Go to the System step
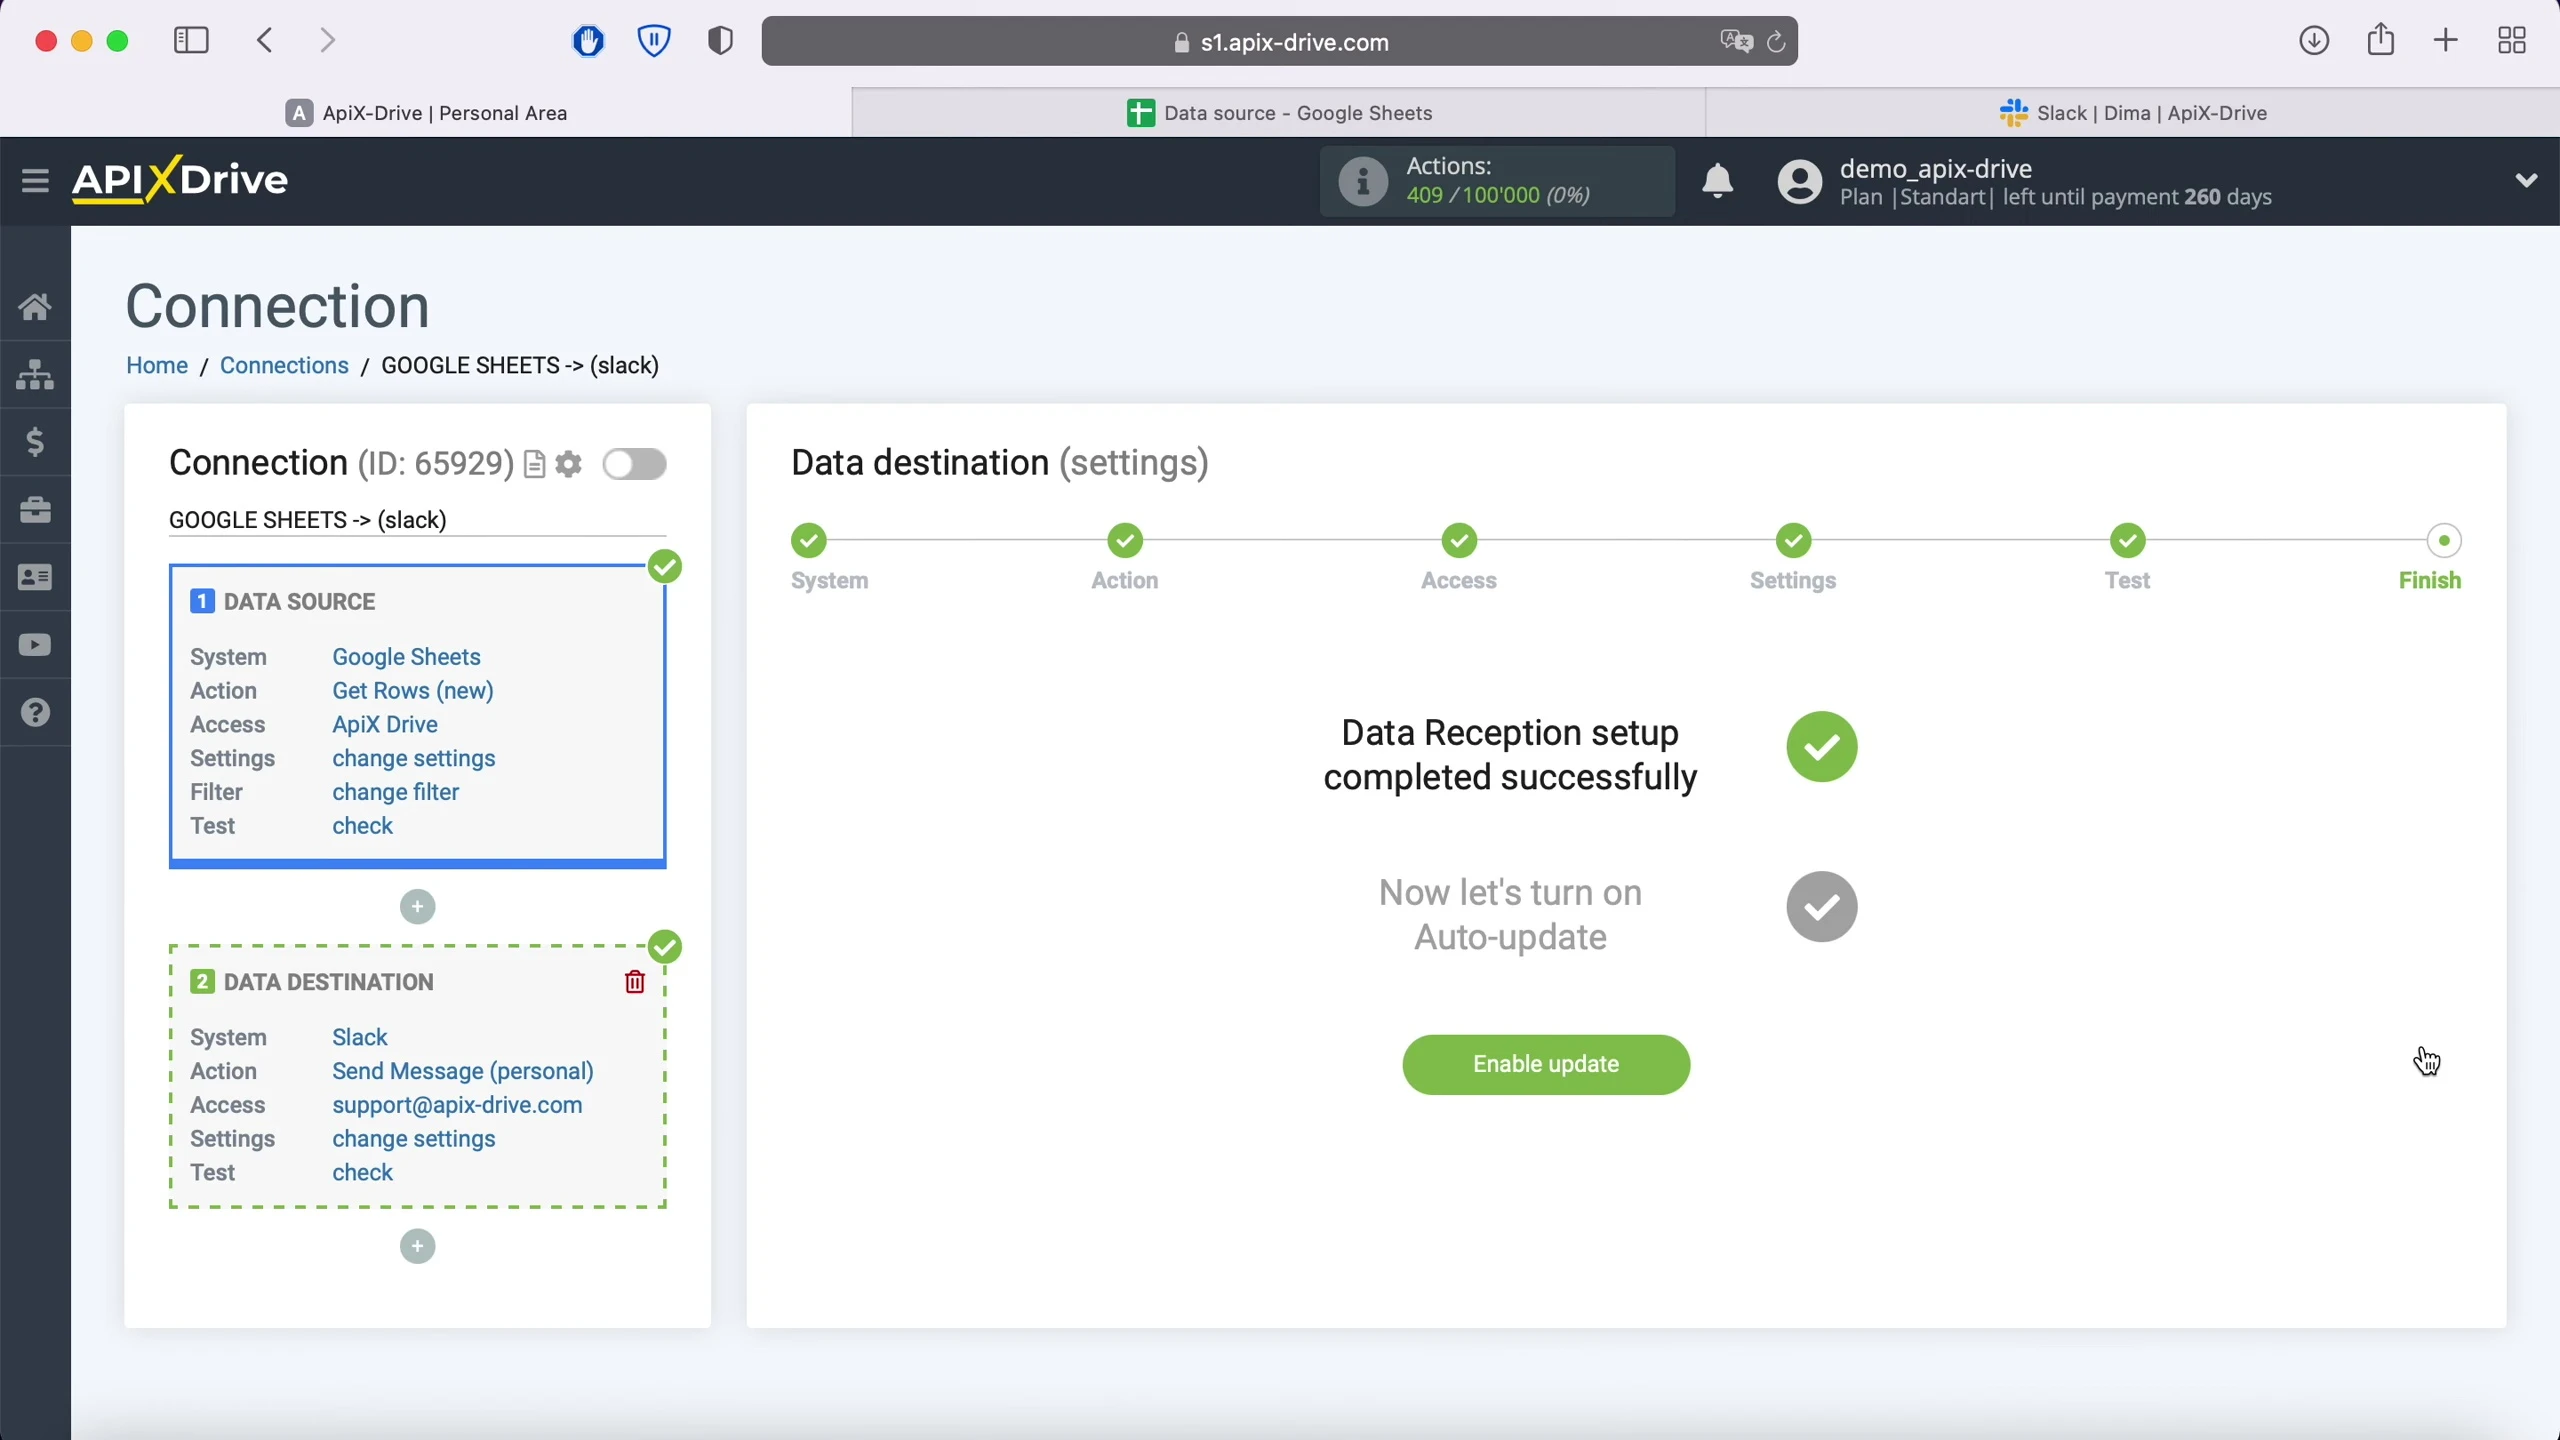 point(809,541)
